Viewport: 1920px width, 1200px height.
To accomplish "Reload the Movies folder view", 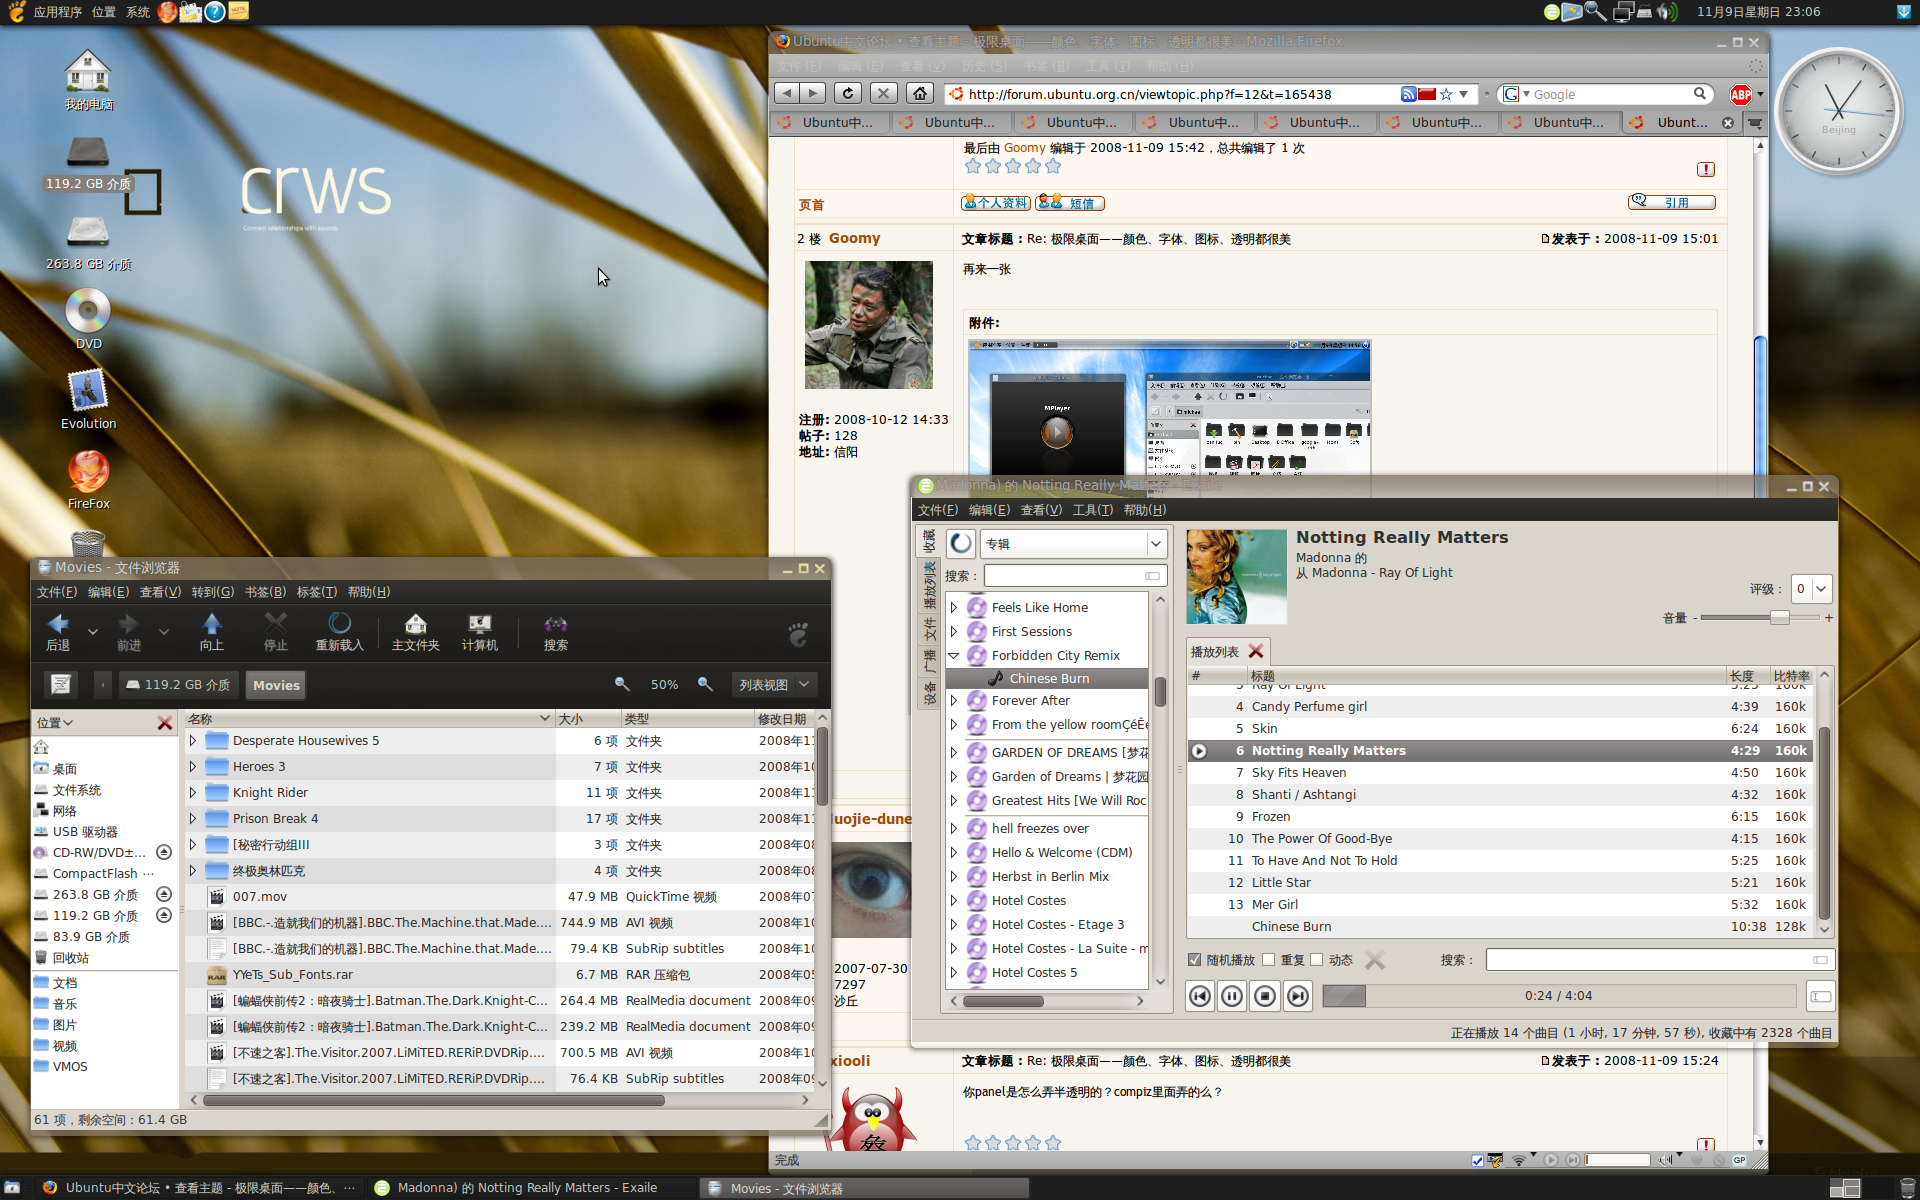I will pos(340,632).
